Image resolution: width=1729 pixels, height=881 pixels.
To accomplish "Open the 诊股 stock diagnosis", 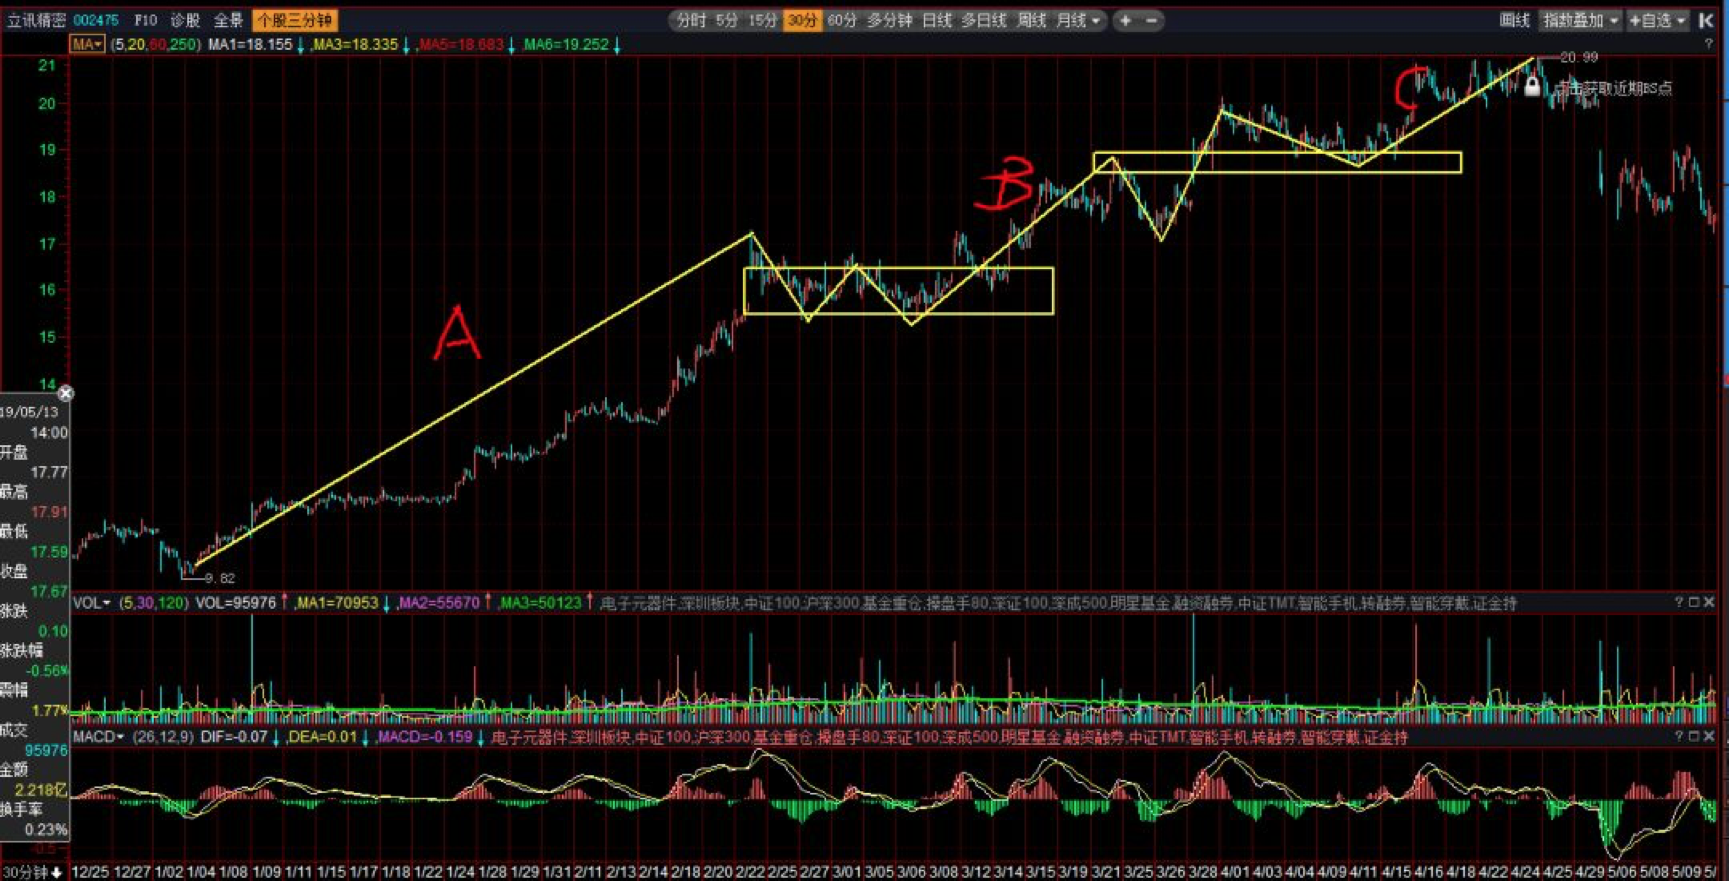I will tap(185, 20).
